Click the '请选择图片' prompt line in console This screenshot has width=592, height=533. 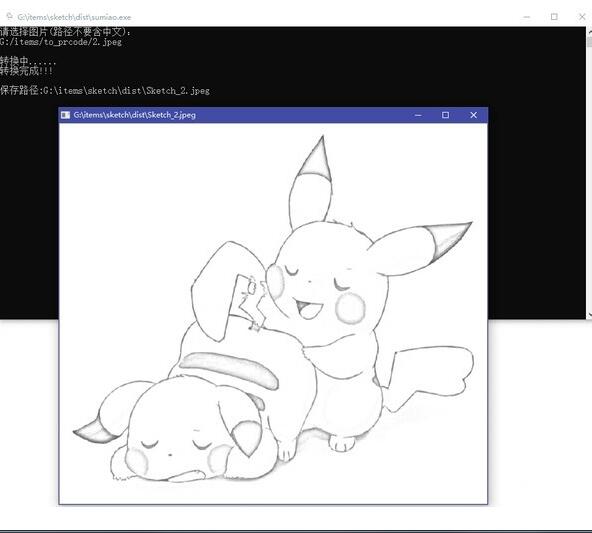click(x=65, y=32)
